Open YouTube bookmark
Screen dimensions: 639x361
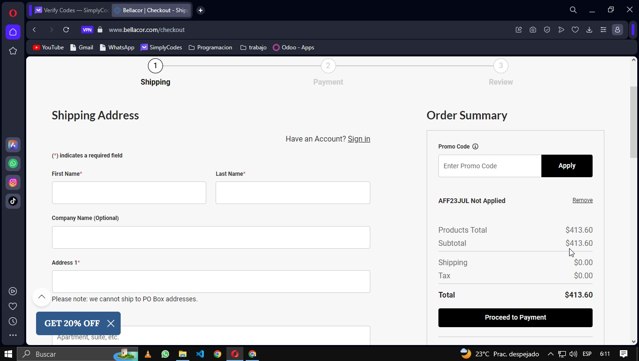[x=48, y=47]
